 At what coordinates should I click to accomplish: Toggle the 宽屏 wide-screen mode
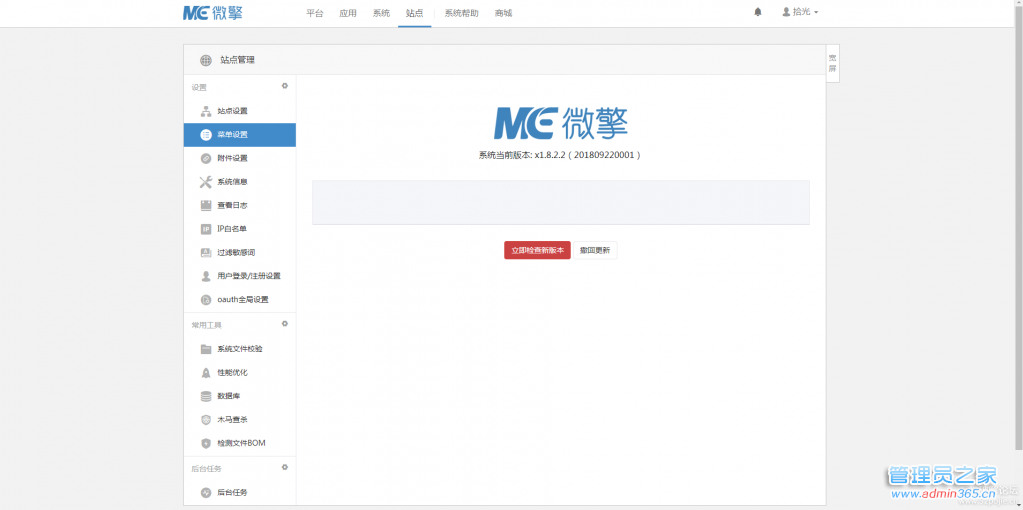[x=832, y=63]
